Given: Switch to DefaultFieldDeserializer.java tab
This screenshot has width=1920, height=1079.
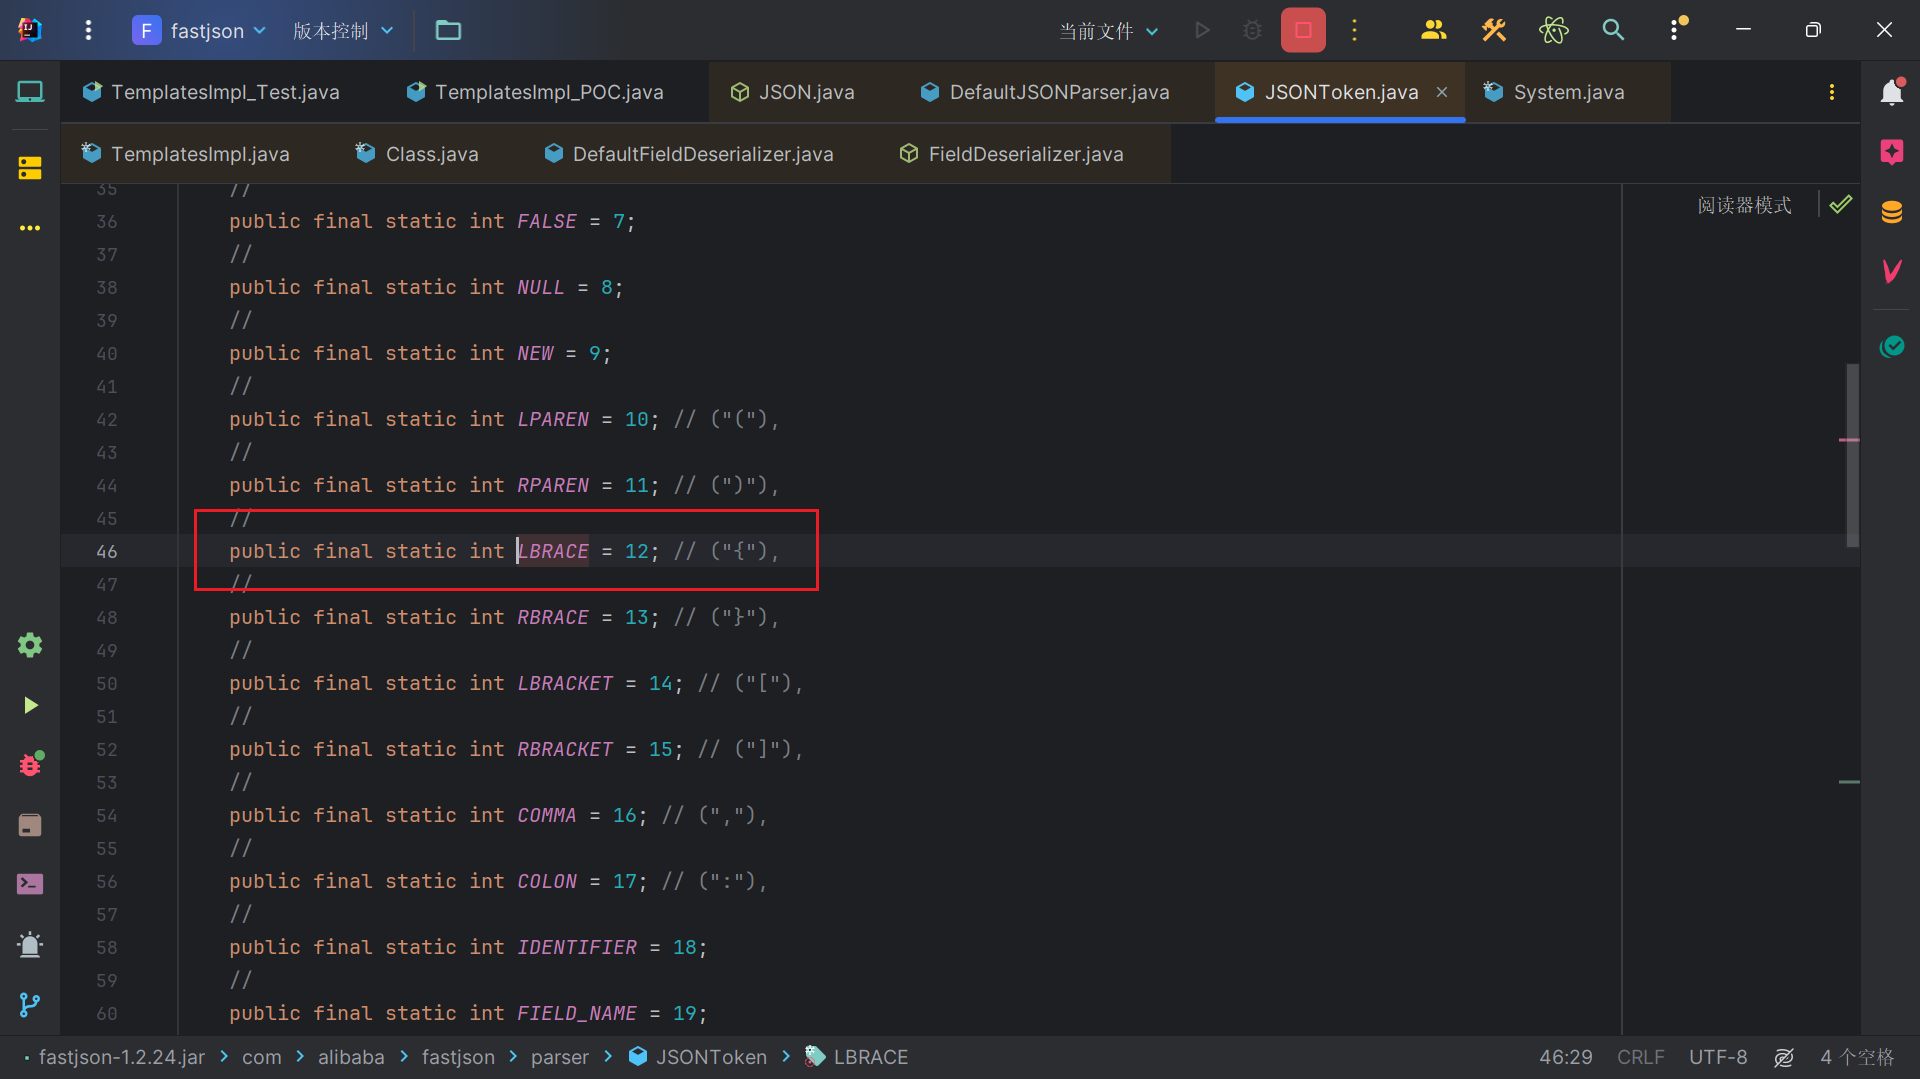Looking at the screenshot, I should tap(690, 154).
